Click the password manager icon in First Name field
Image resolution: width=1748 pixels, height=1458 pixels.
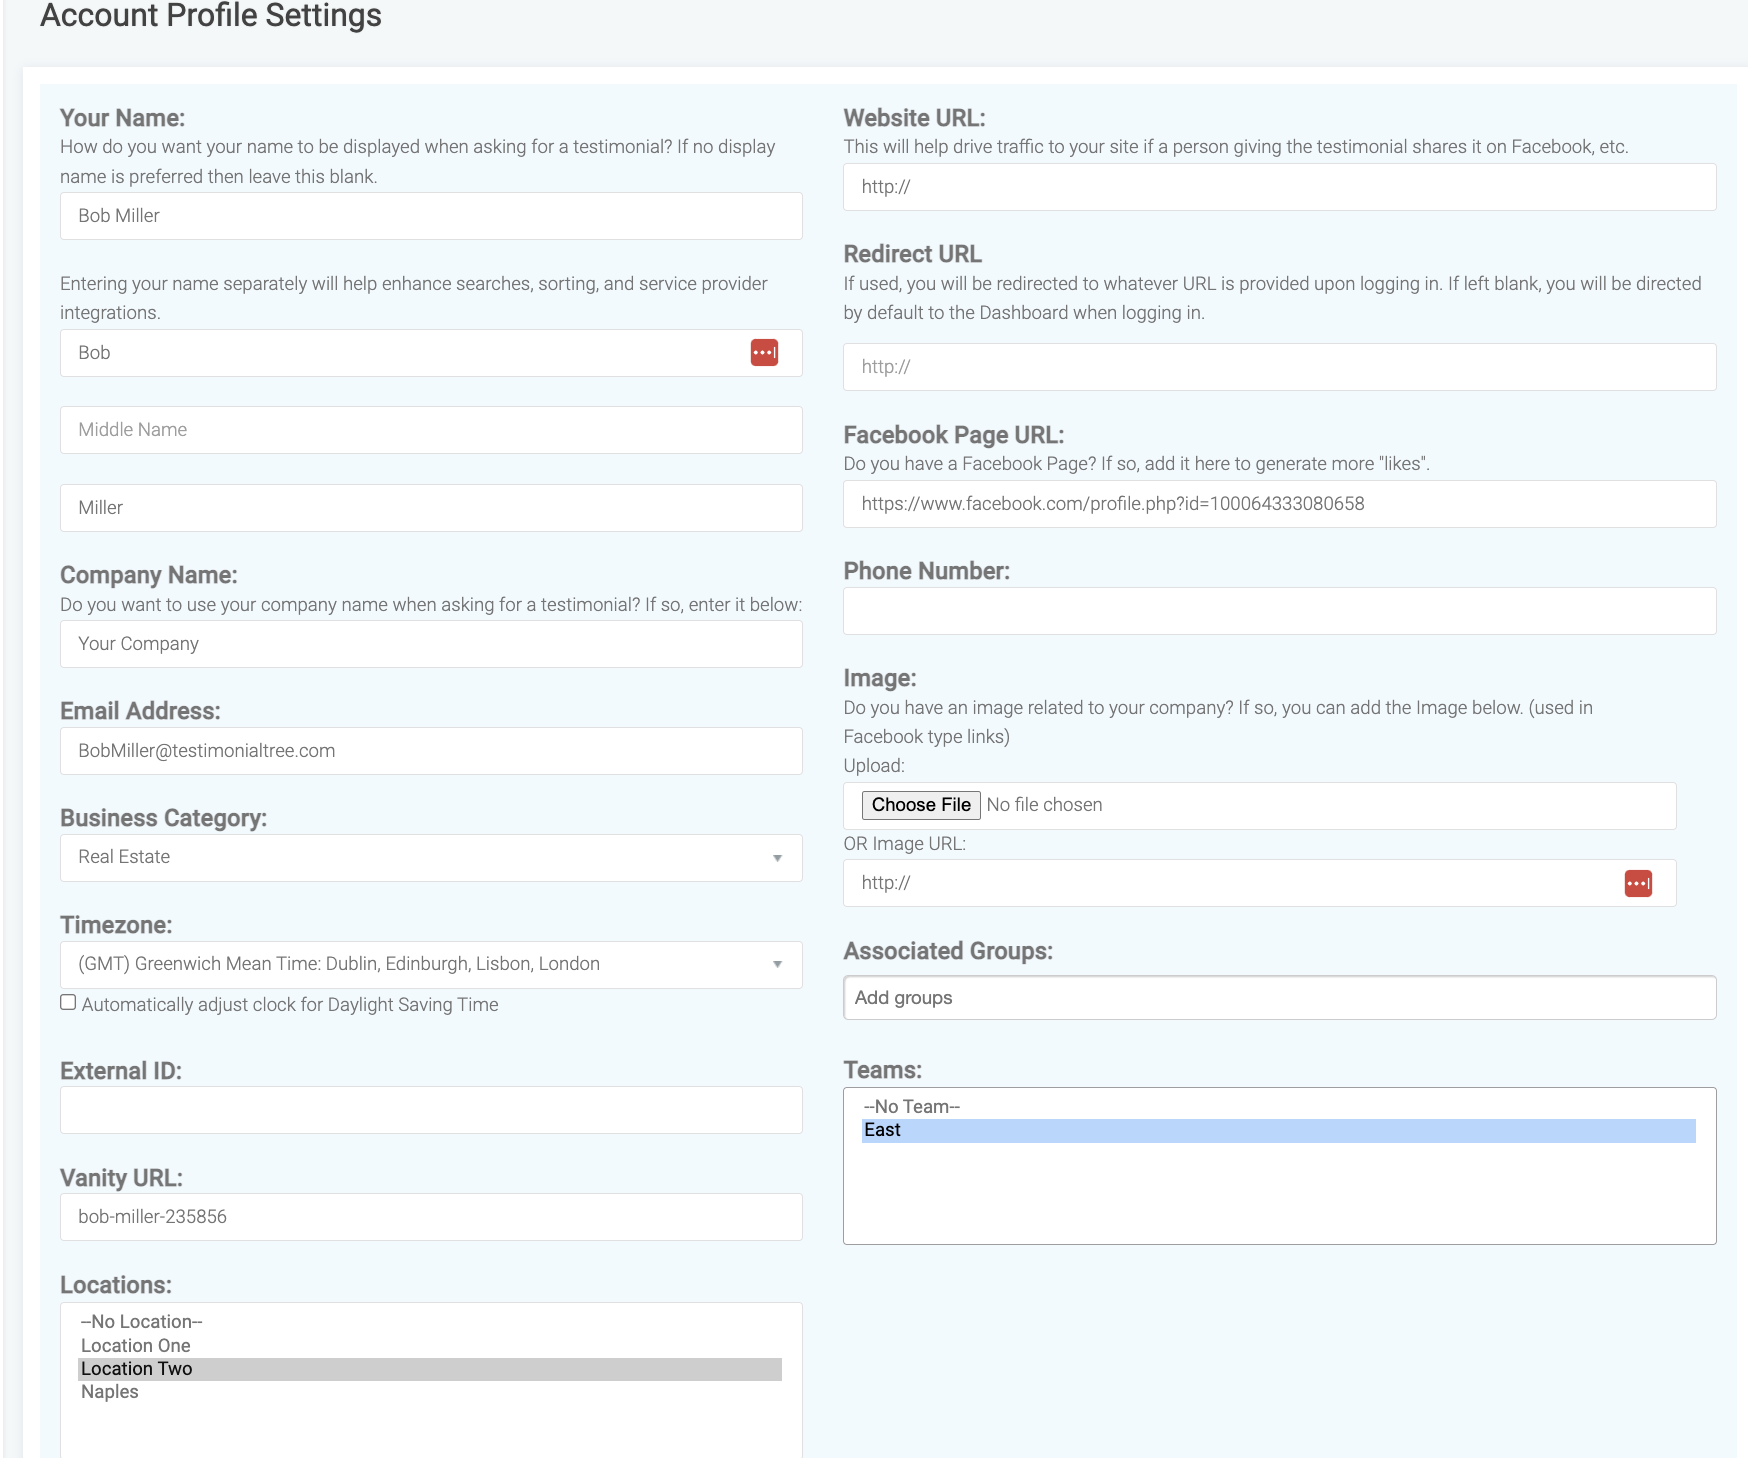coord(764,353)
